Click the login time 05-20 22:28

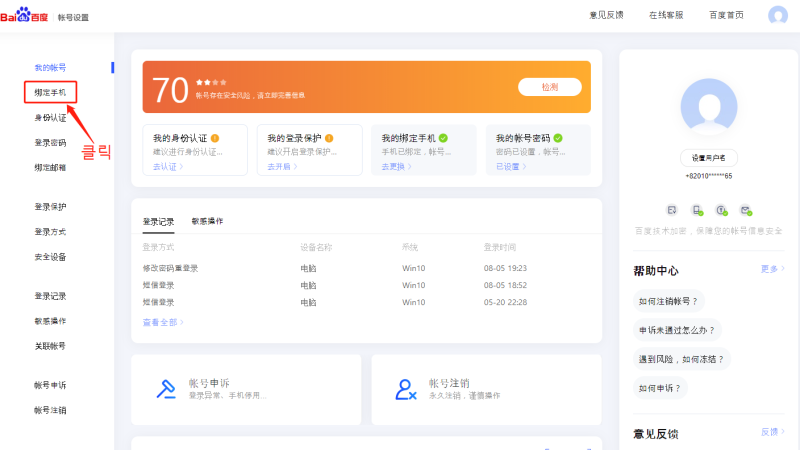click(505, 303)
